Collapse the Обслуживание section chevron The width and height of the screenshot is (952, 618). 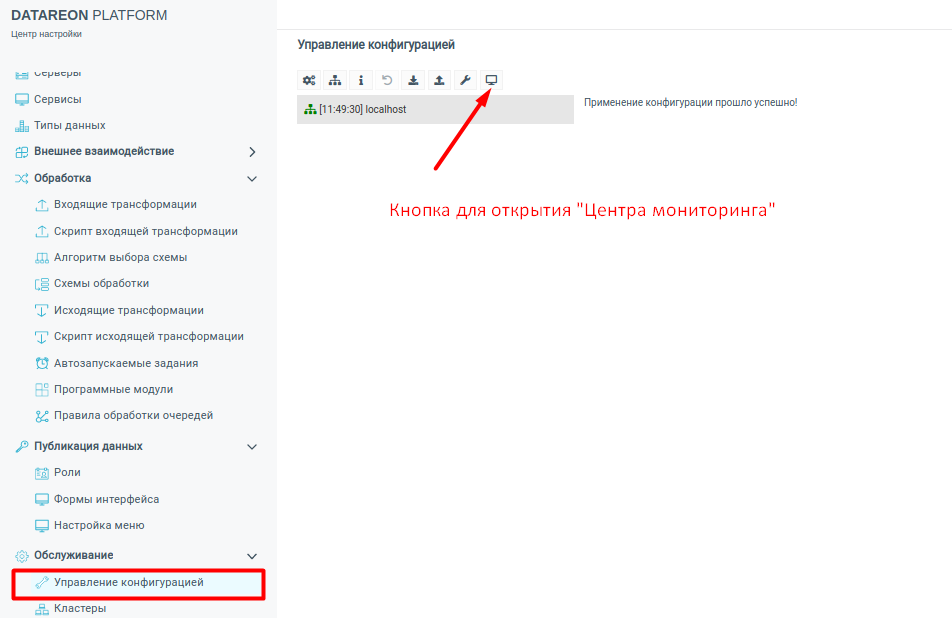point(252,556)
